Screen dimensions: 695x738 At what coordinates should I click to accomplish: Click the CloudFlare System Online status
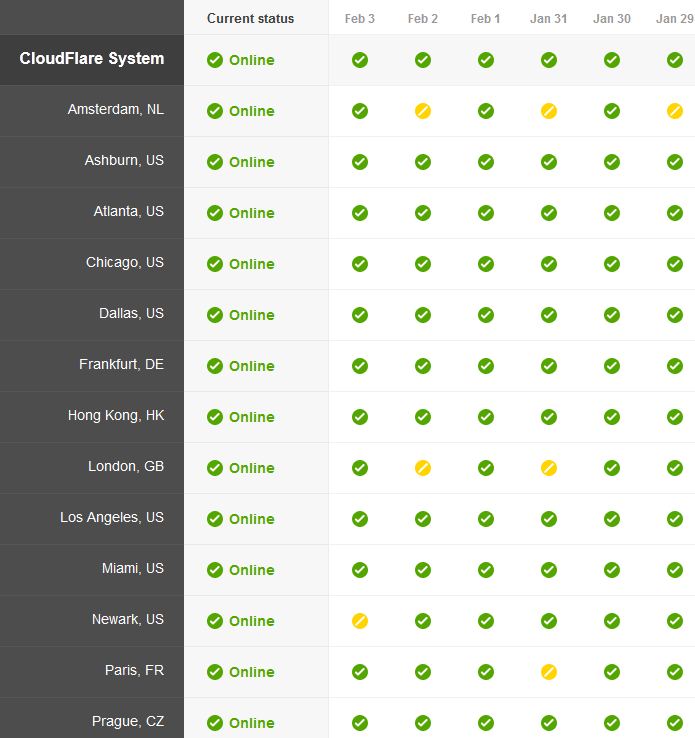(x=240, y=60)
